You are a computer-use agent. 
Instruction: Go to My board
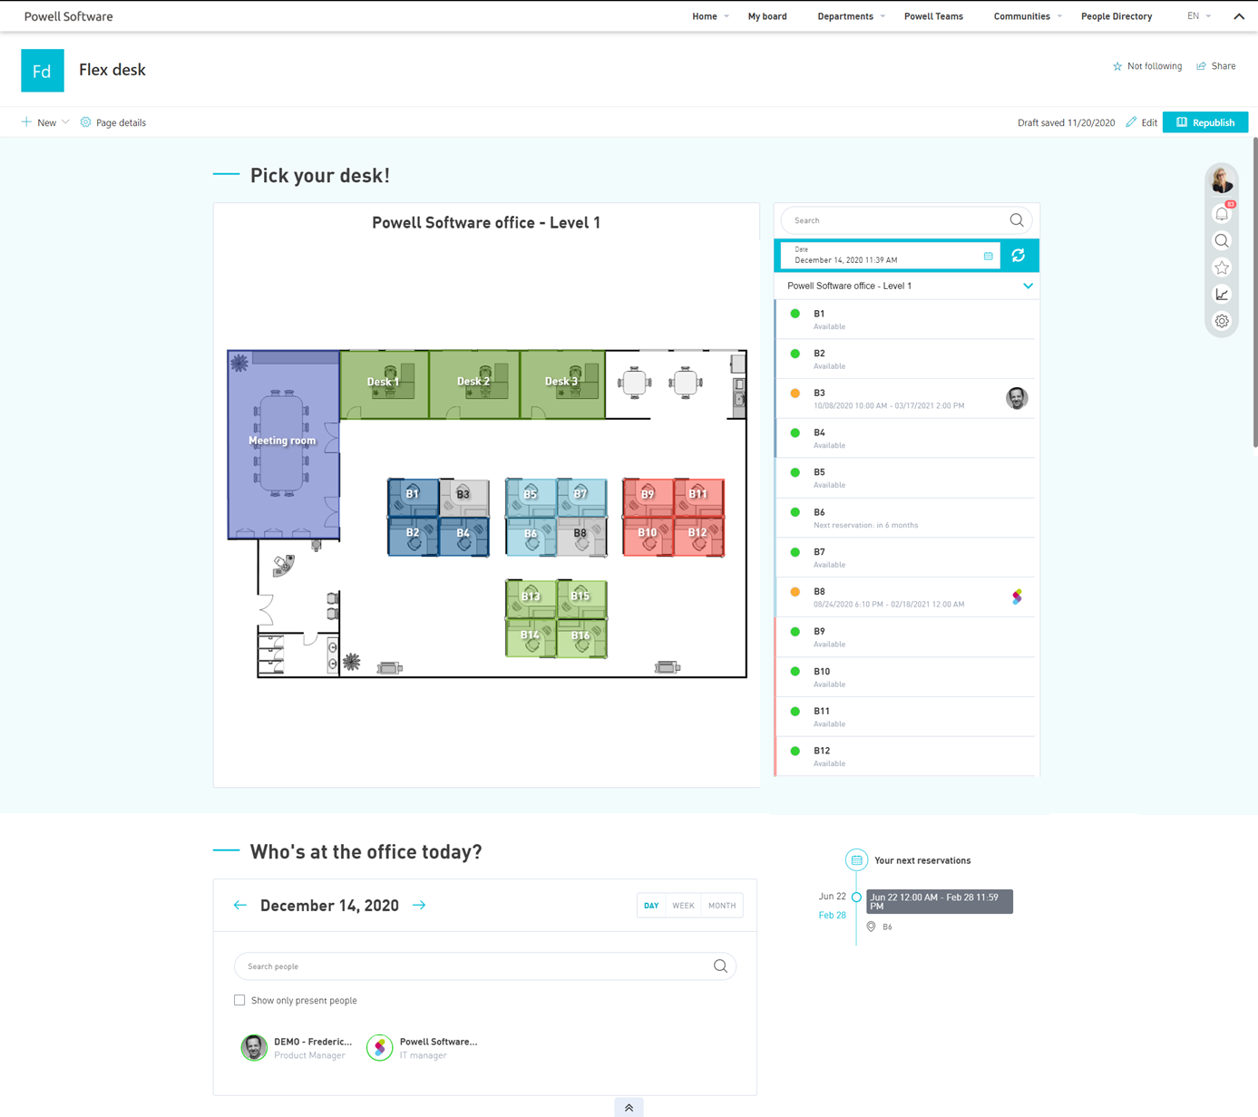(x=767, y=16)
